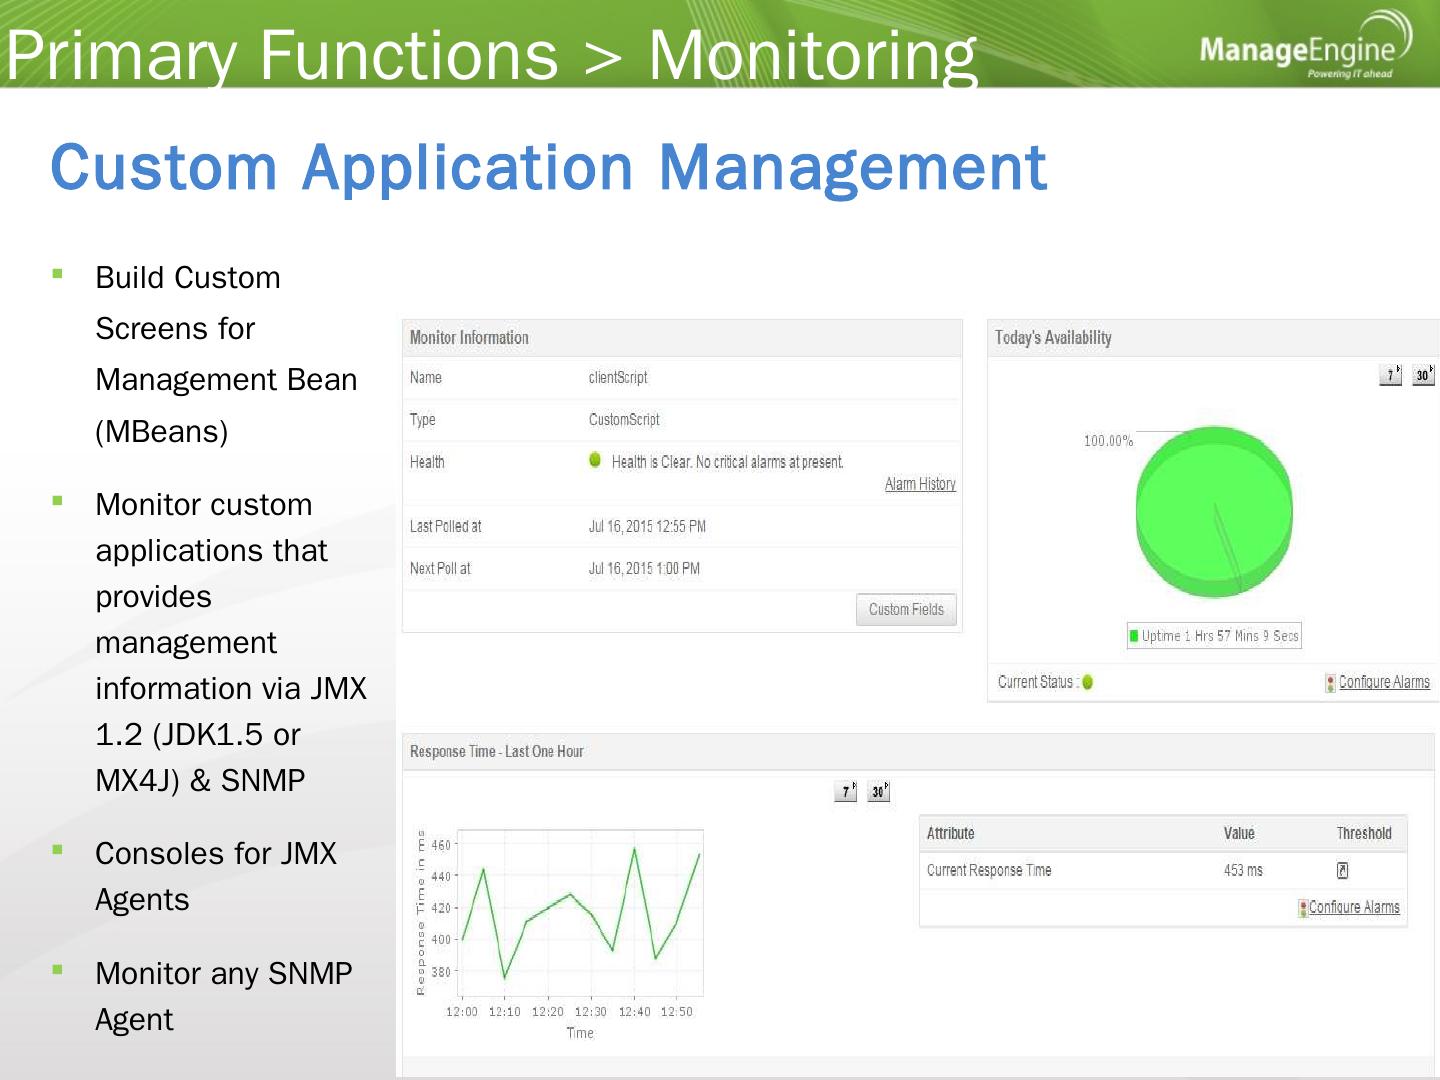Click the response time line graph
Image resolution: width=1440 pixels, height=1080 pixels.
[x=580, y=912]
